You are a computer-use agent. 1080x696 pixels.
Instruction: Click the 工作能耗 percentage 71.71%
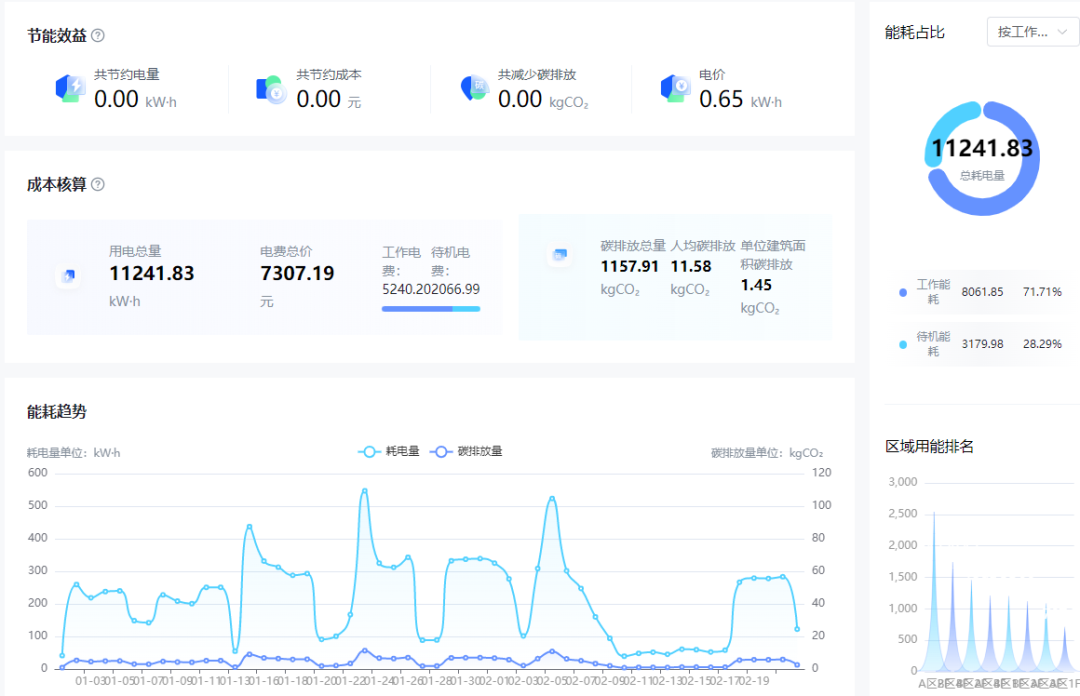(x=1042, y=292)
